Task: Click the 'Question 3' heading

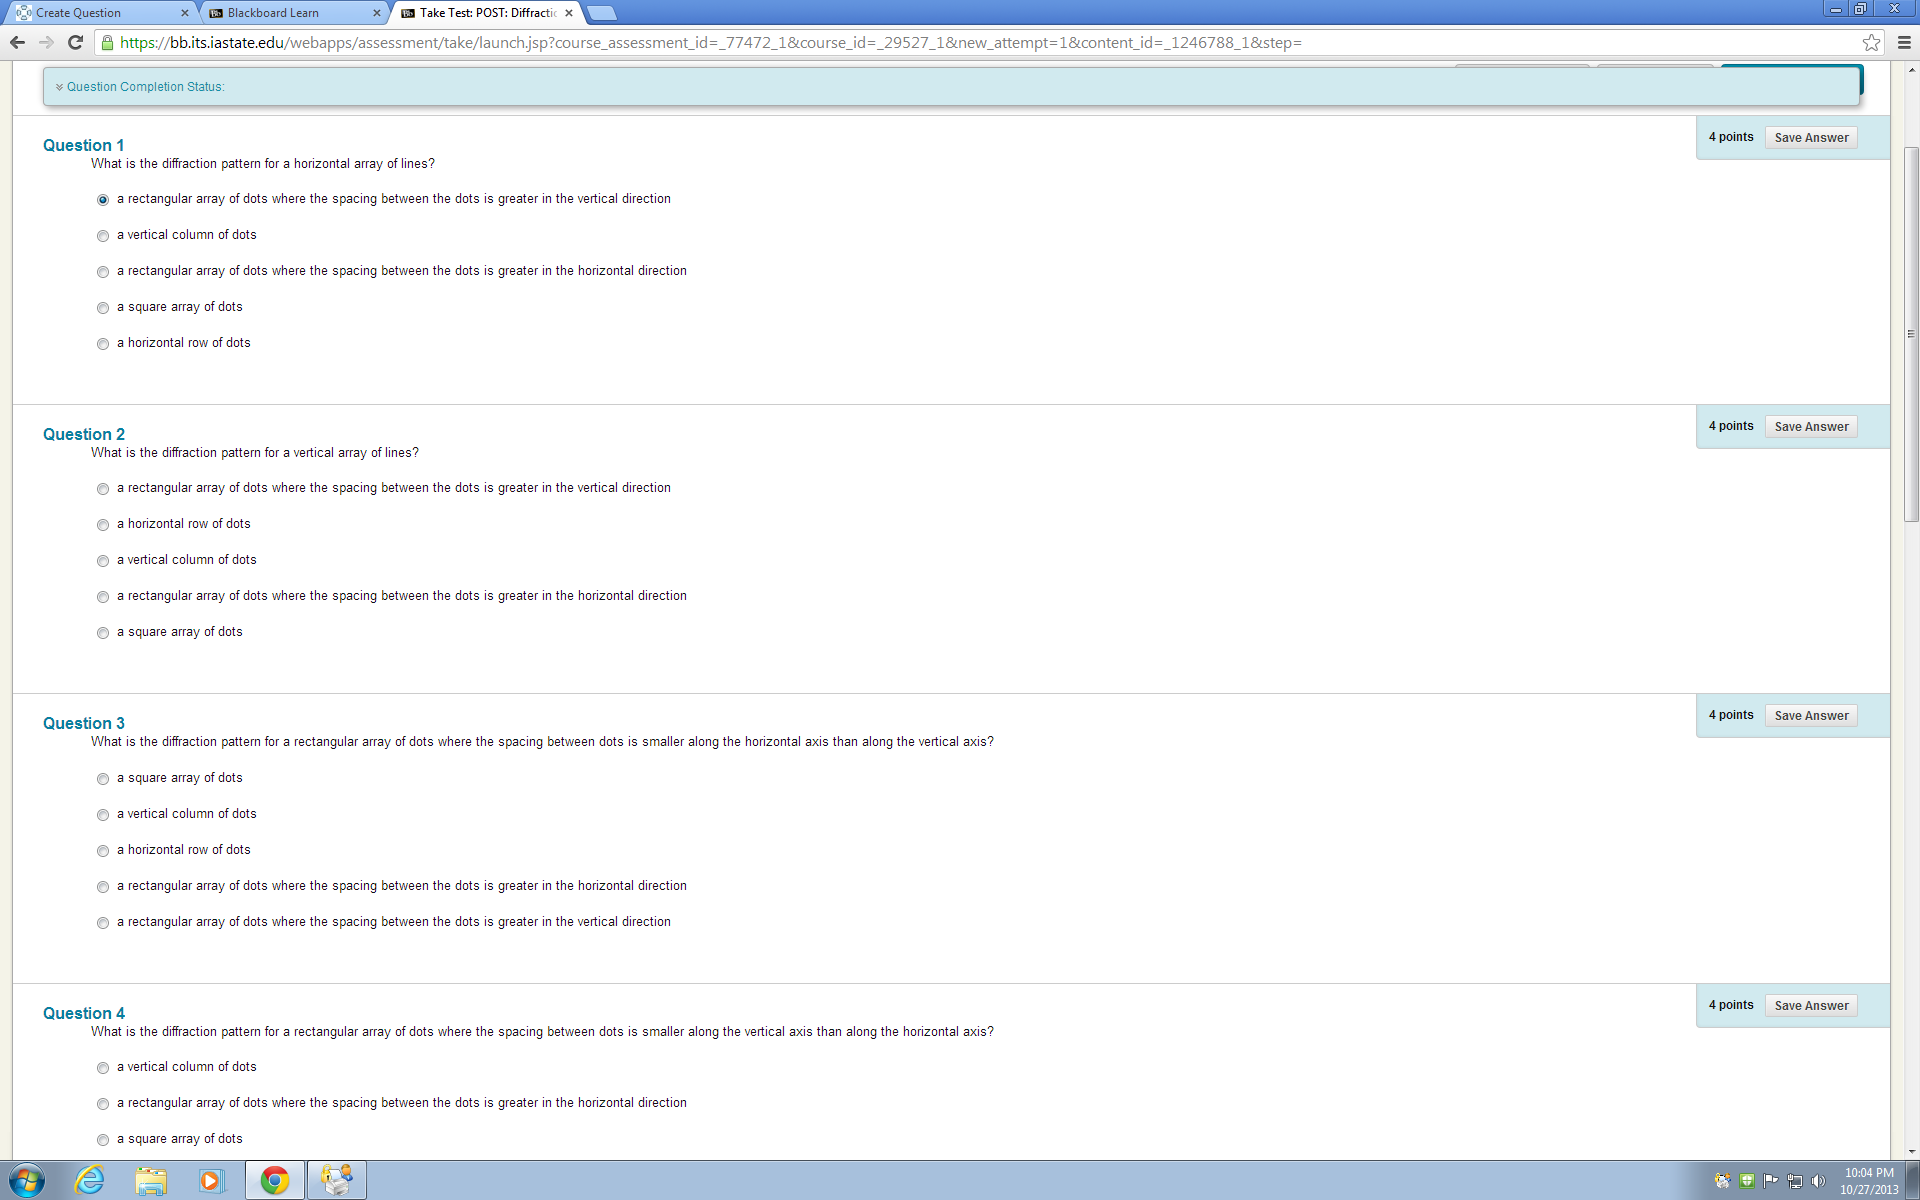Action: coord(84,724)
